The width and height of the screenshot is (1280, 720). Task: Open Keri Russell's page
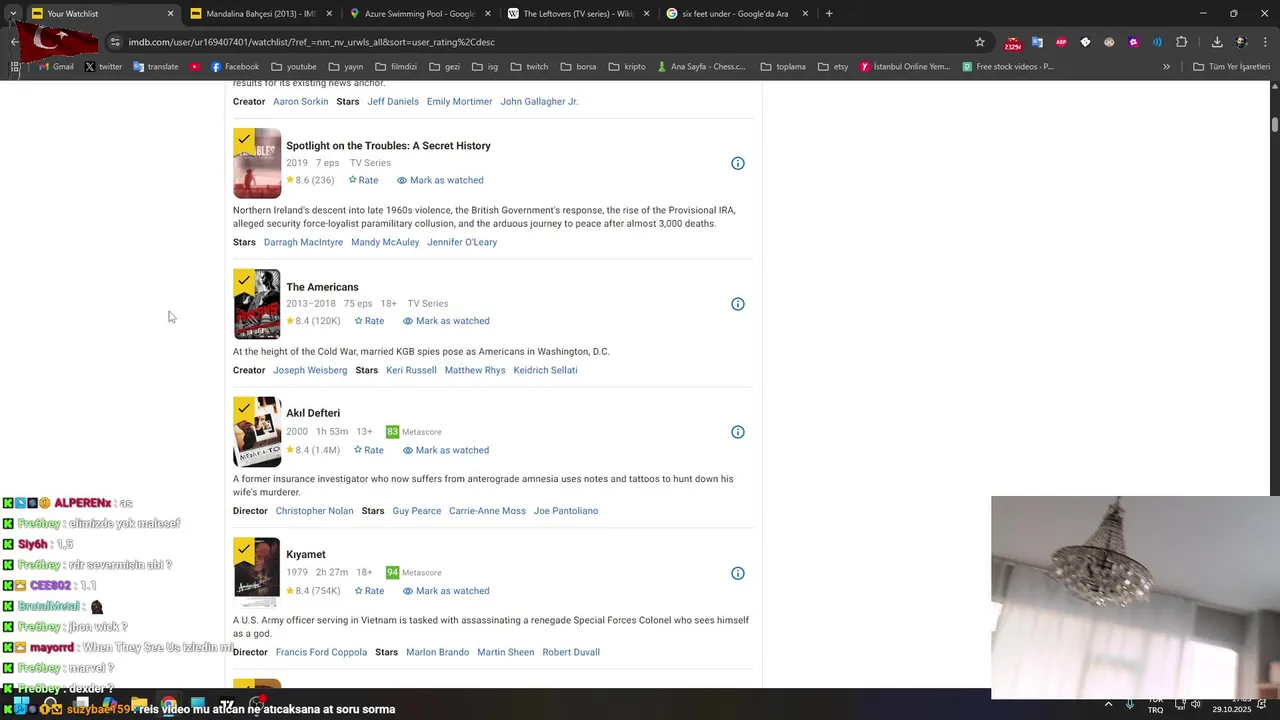pos(411,370)
